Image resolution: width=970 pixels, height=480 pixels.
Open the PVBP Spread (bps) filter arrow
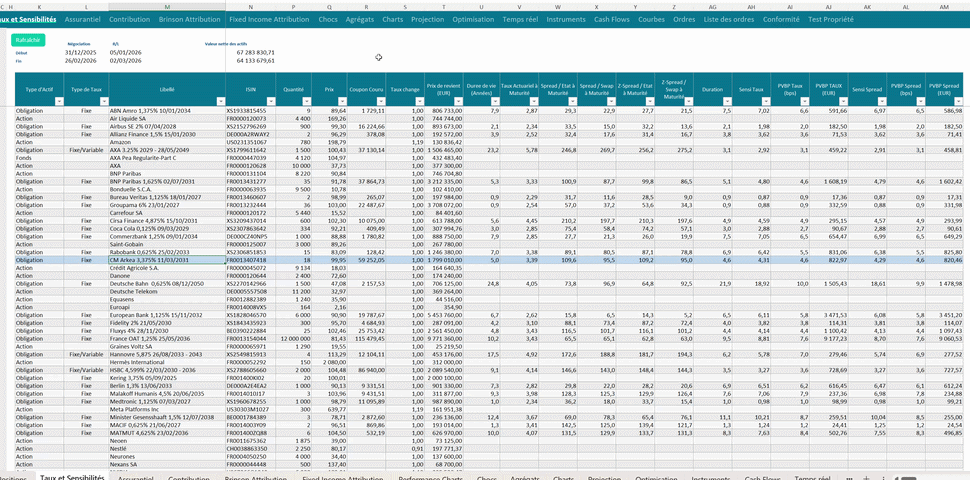click(921, 101)
